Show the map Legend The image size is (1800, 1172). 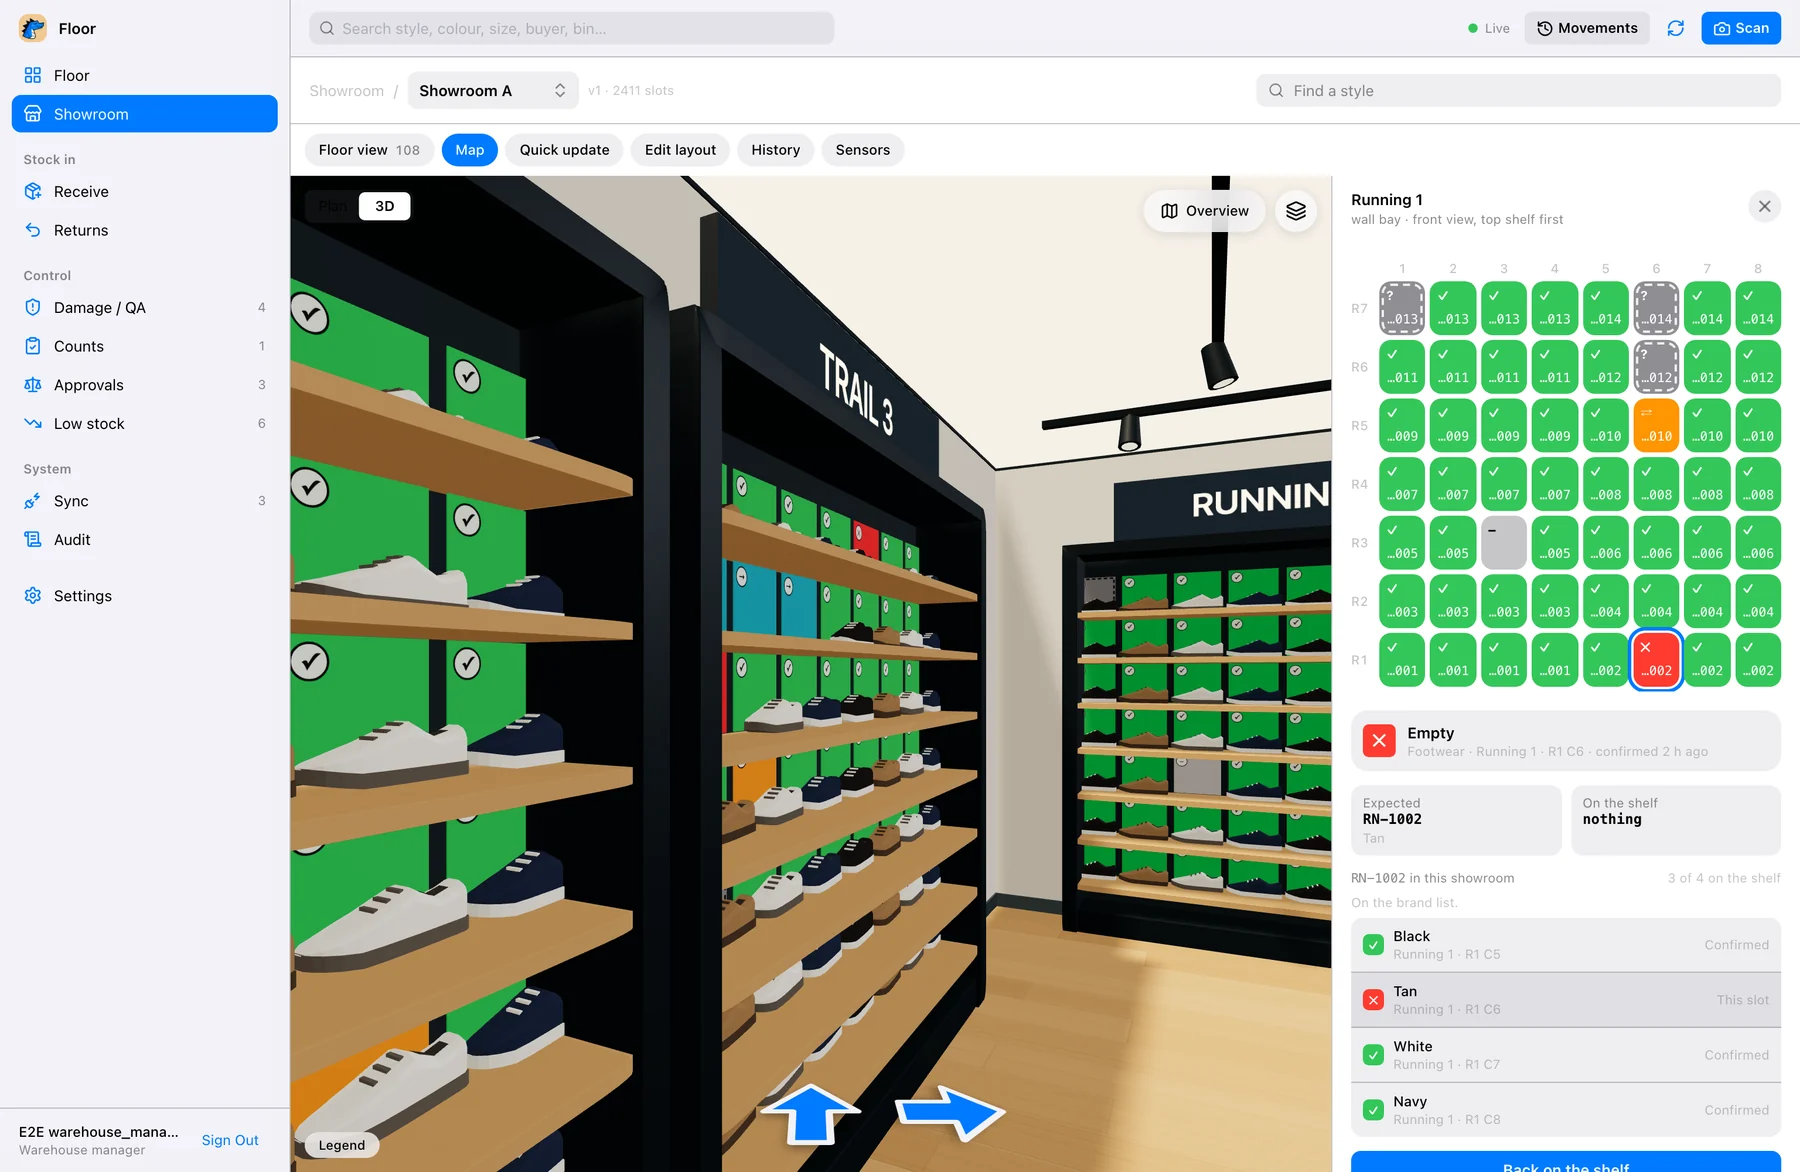point(342,1145)
